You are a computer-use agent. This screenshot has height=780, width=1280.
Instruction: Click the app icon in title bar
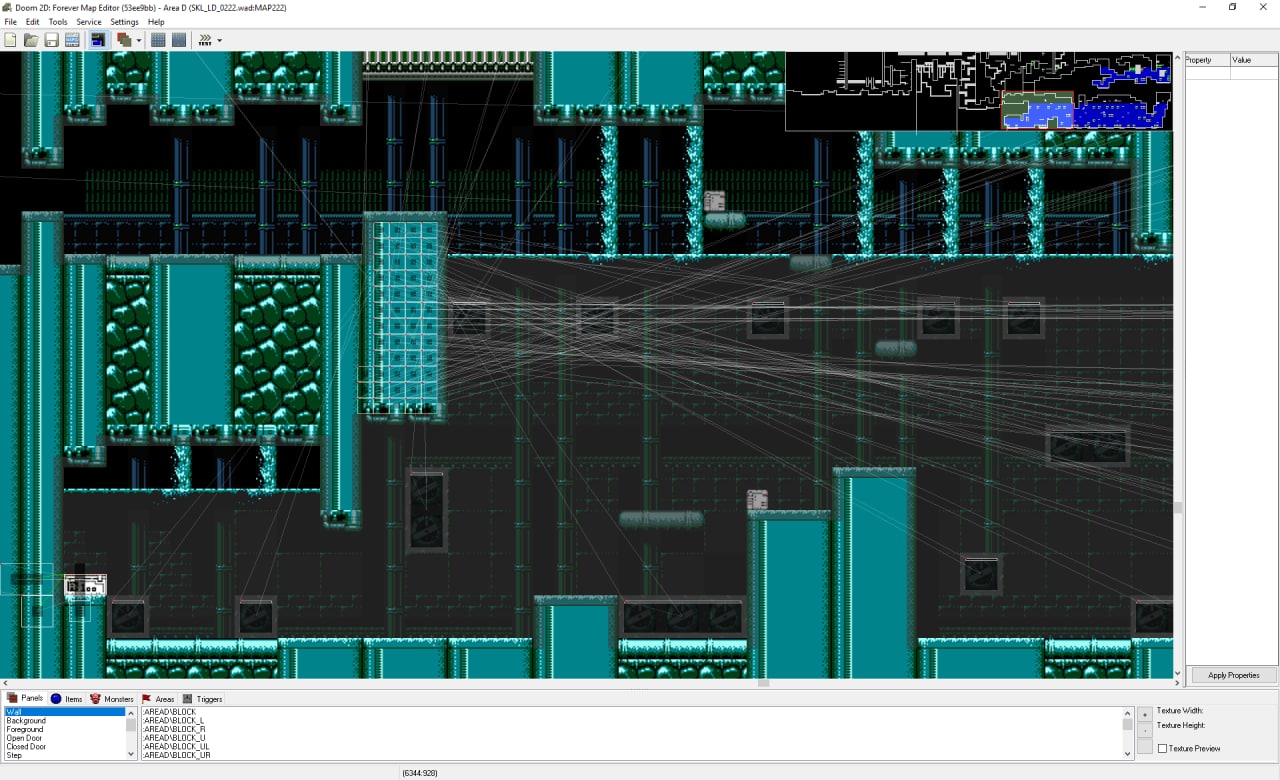8,7
